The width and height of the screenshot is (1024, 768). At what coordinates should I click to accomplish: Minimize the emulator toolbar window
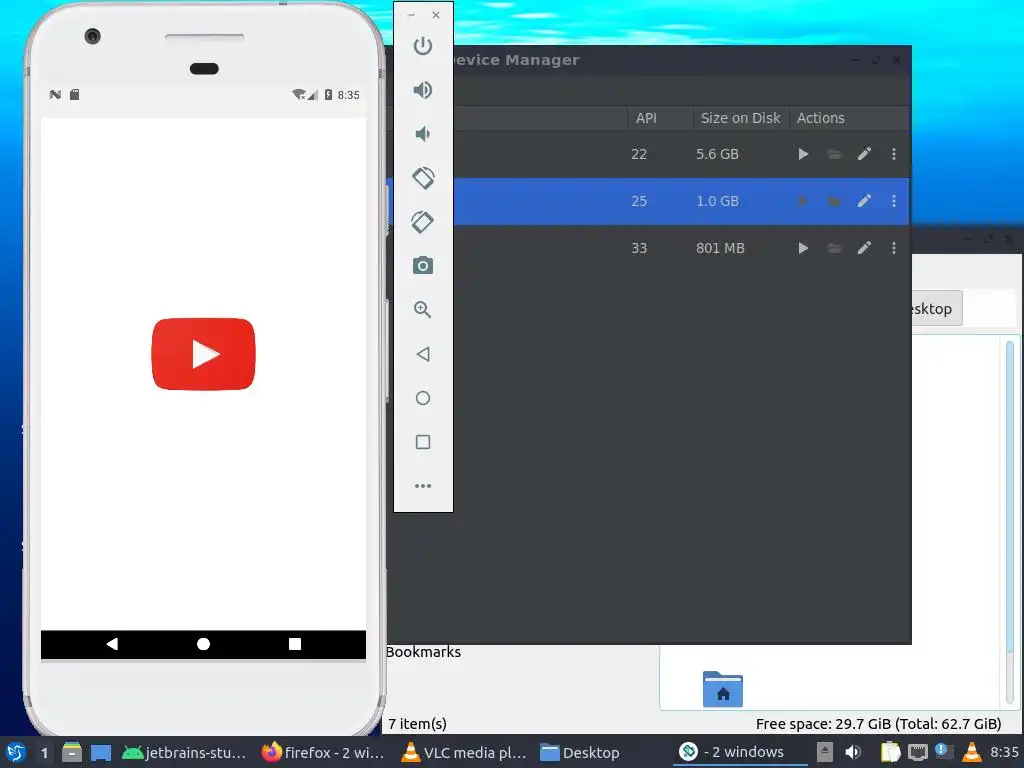point(411,14)
